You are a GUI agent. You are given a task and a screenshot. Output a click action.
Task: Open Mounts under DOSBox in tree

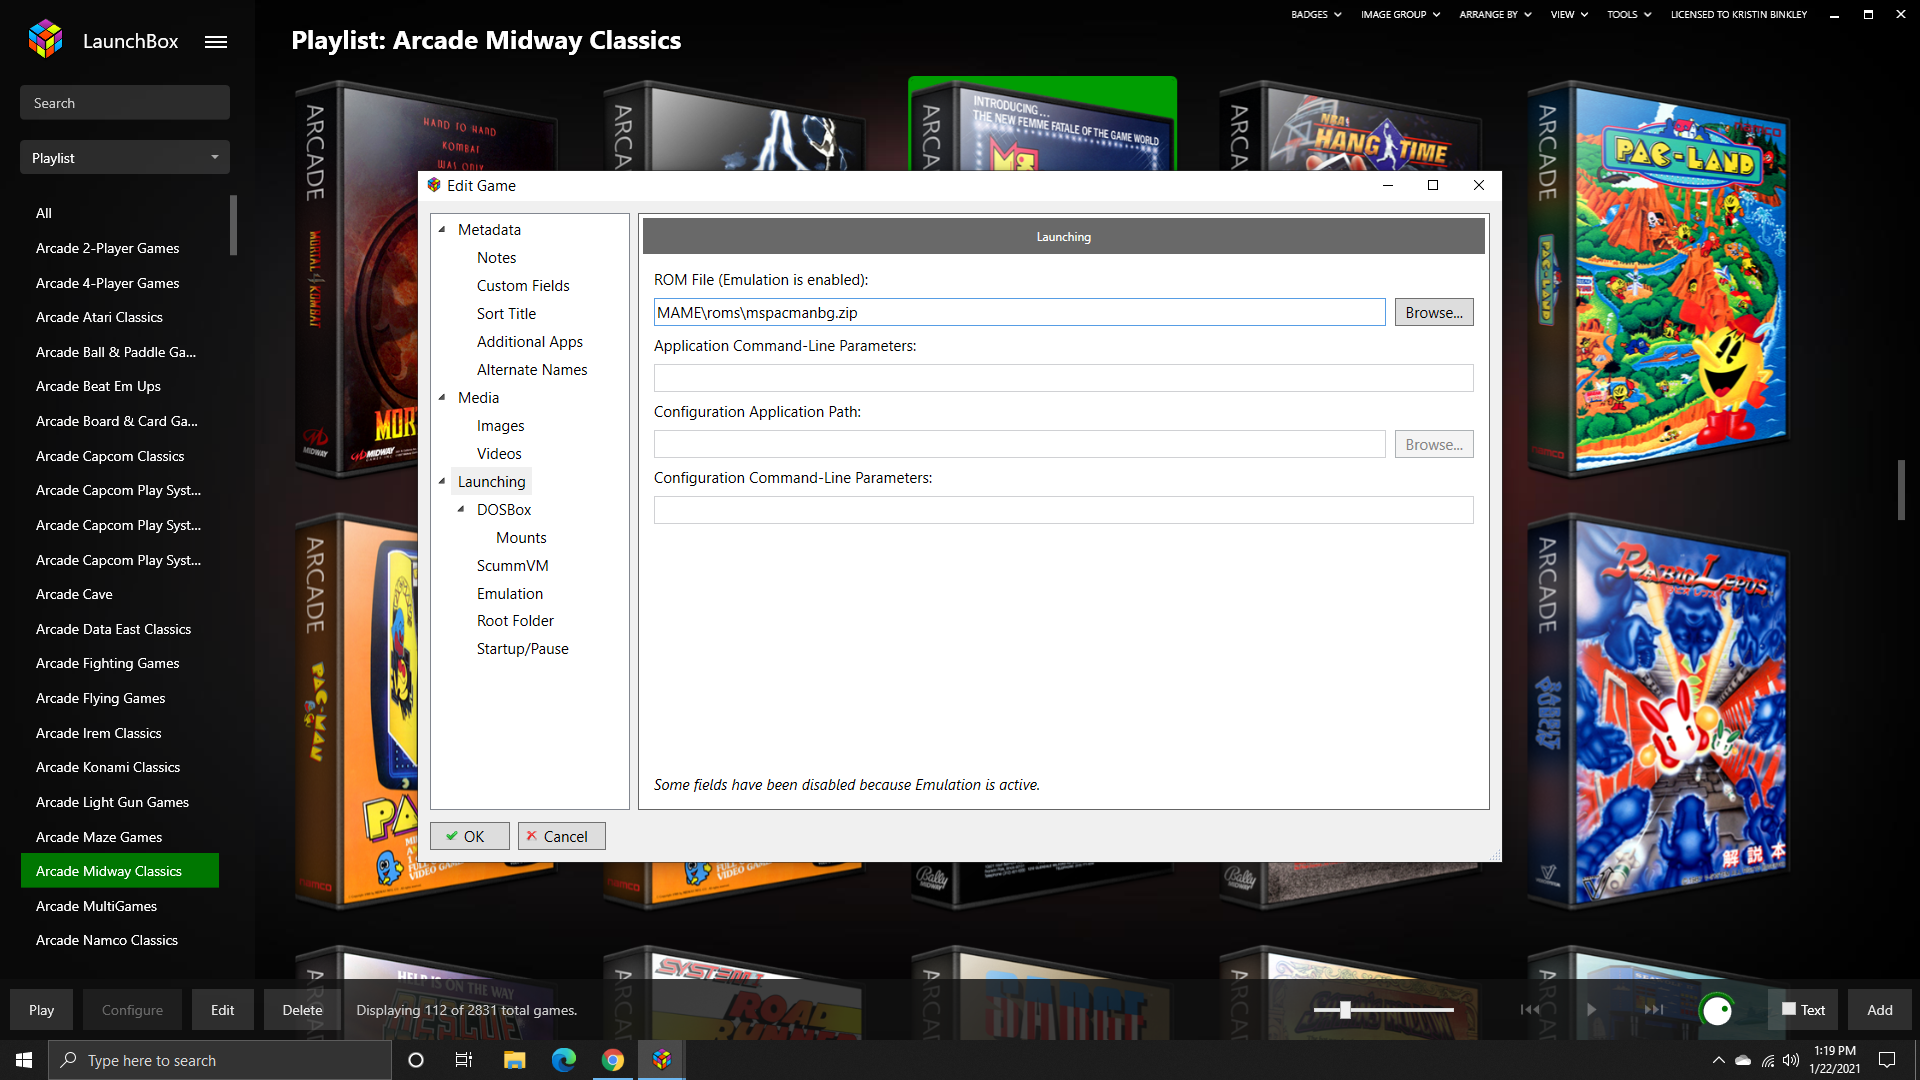521,537
